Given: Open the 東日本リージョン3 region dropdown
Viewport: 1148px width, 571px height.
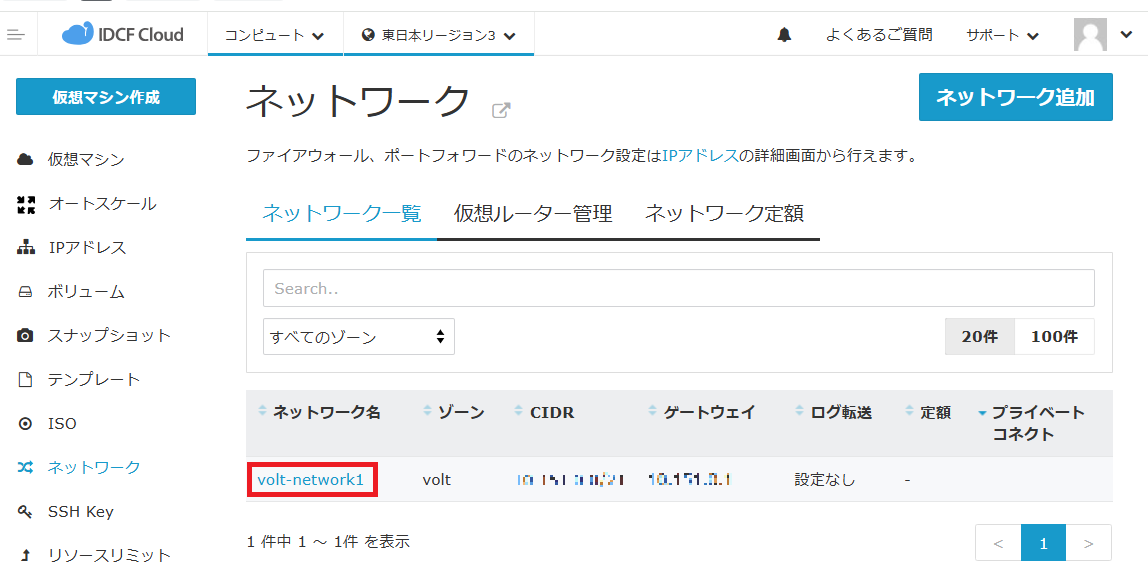Looking at the screenshot, I should 438,35.
